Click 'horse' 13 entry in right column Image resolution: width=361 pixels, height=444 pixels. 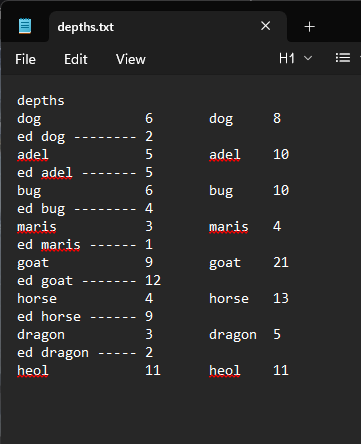249,298
